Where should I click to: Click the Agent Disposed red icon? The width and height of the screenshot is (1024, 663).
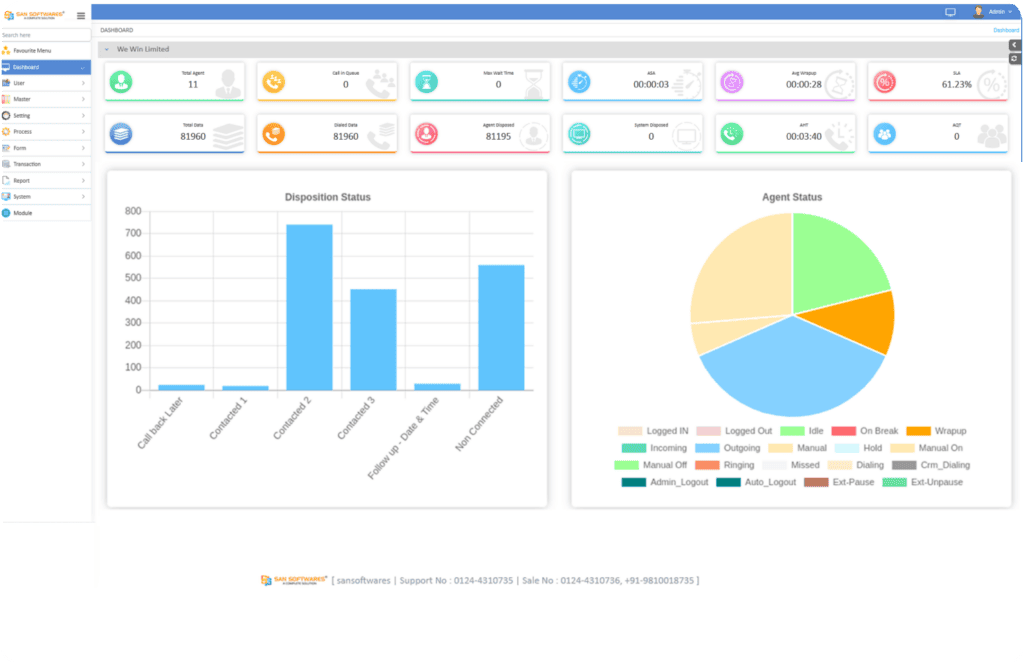coord(426,134)
